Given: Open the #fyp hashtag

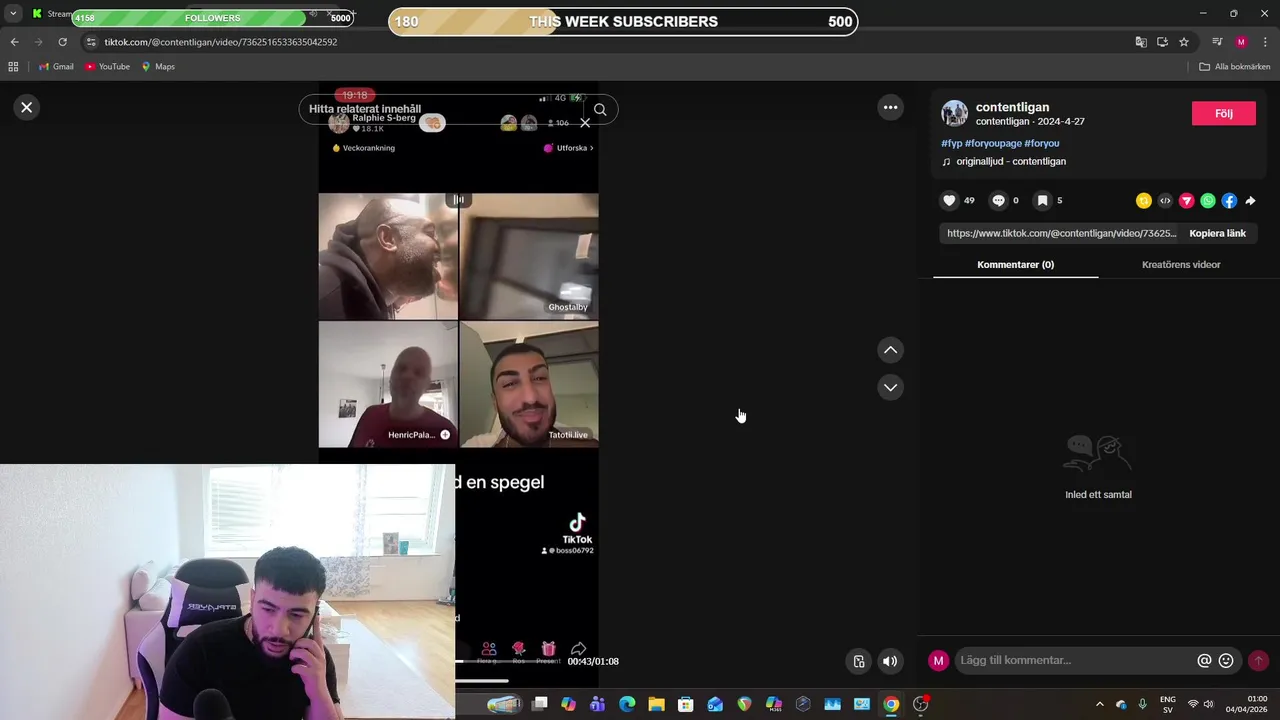Looking at the screenshot, I should tap(951, 143).
